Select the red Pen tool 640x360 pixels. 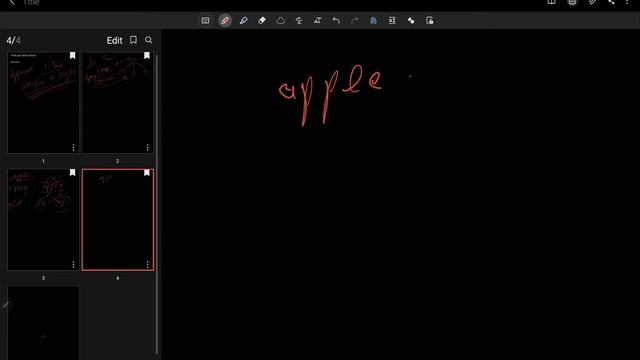coord(225,20)
